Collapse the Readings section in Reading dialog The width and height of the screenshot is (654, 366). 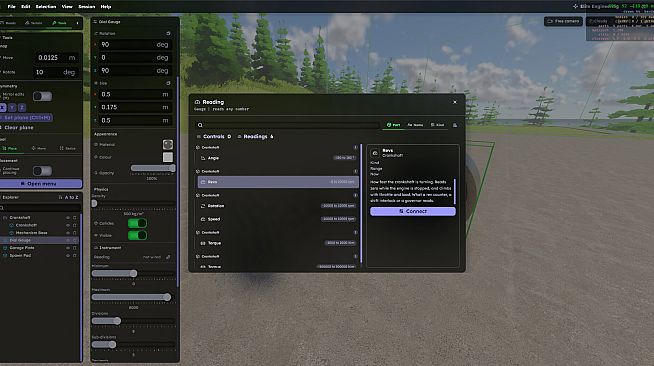click(x=255, y=136)
